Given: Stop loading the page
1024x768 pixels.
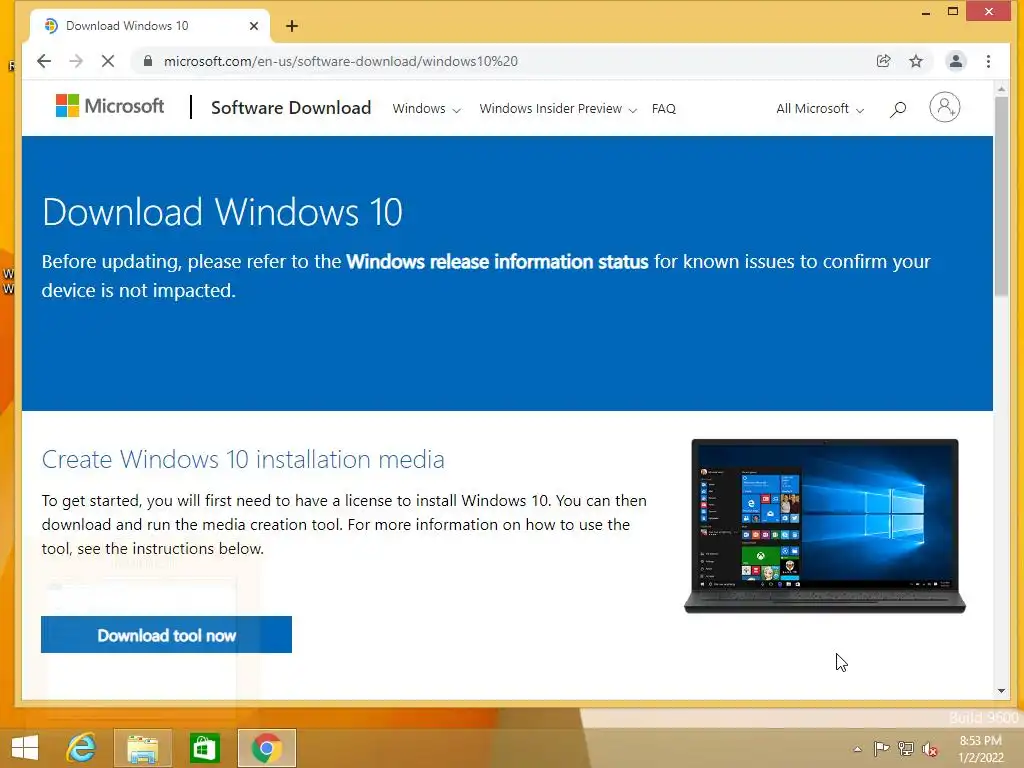Looking at the screenshot, I should click(108, 61).
